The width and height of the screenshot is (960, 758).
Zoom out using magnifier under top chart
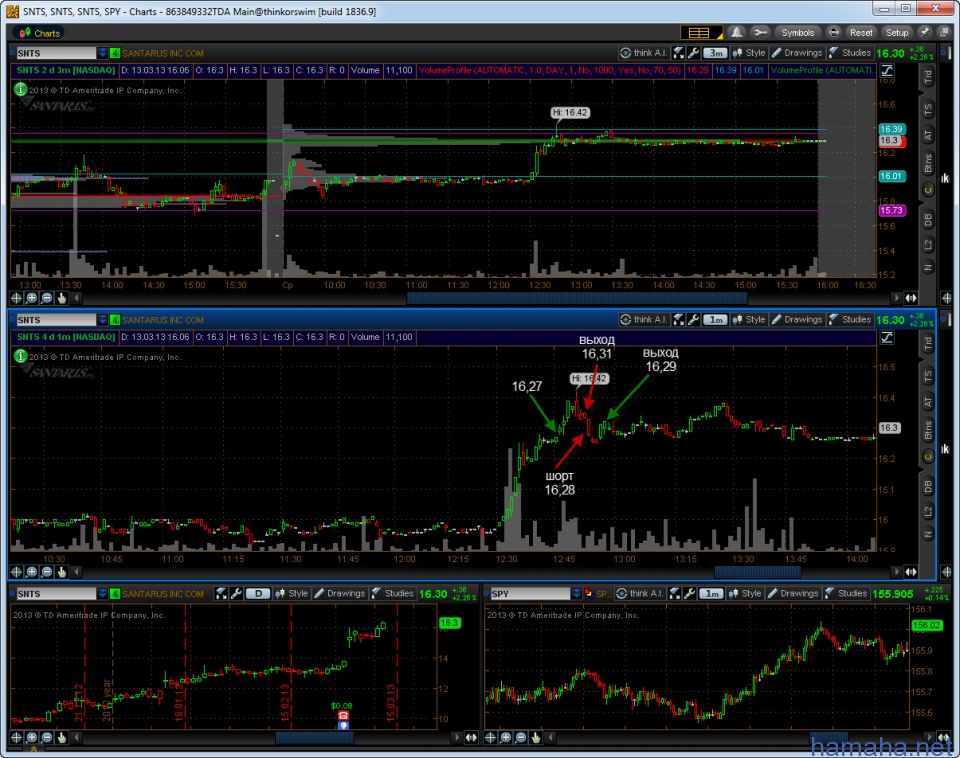[47, 298]
